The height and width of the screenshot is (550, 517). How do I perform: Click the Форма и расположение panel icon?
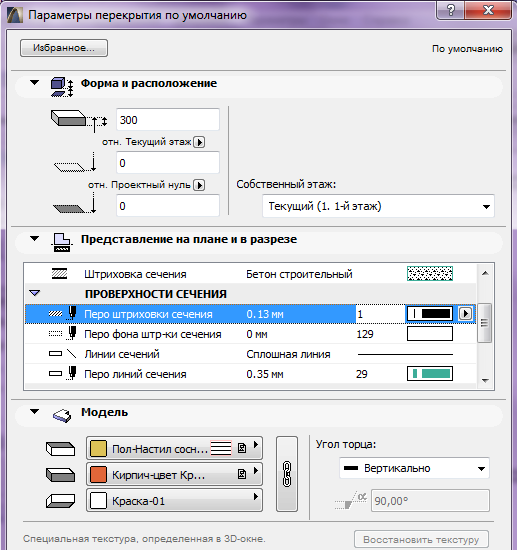[x=62, y=87]
